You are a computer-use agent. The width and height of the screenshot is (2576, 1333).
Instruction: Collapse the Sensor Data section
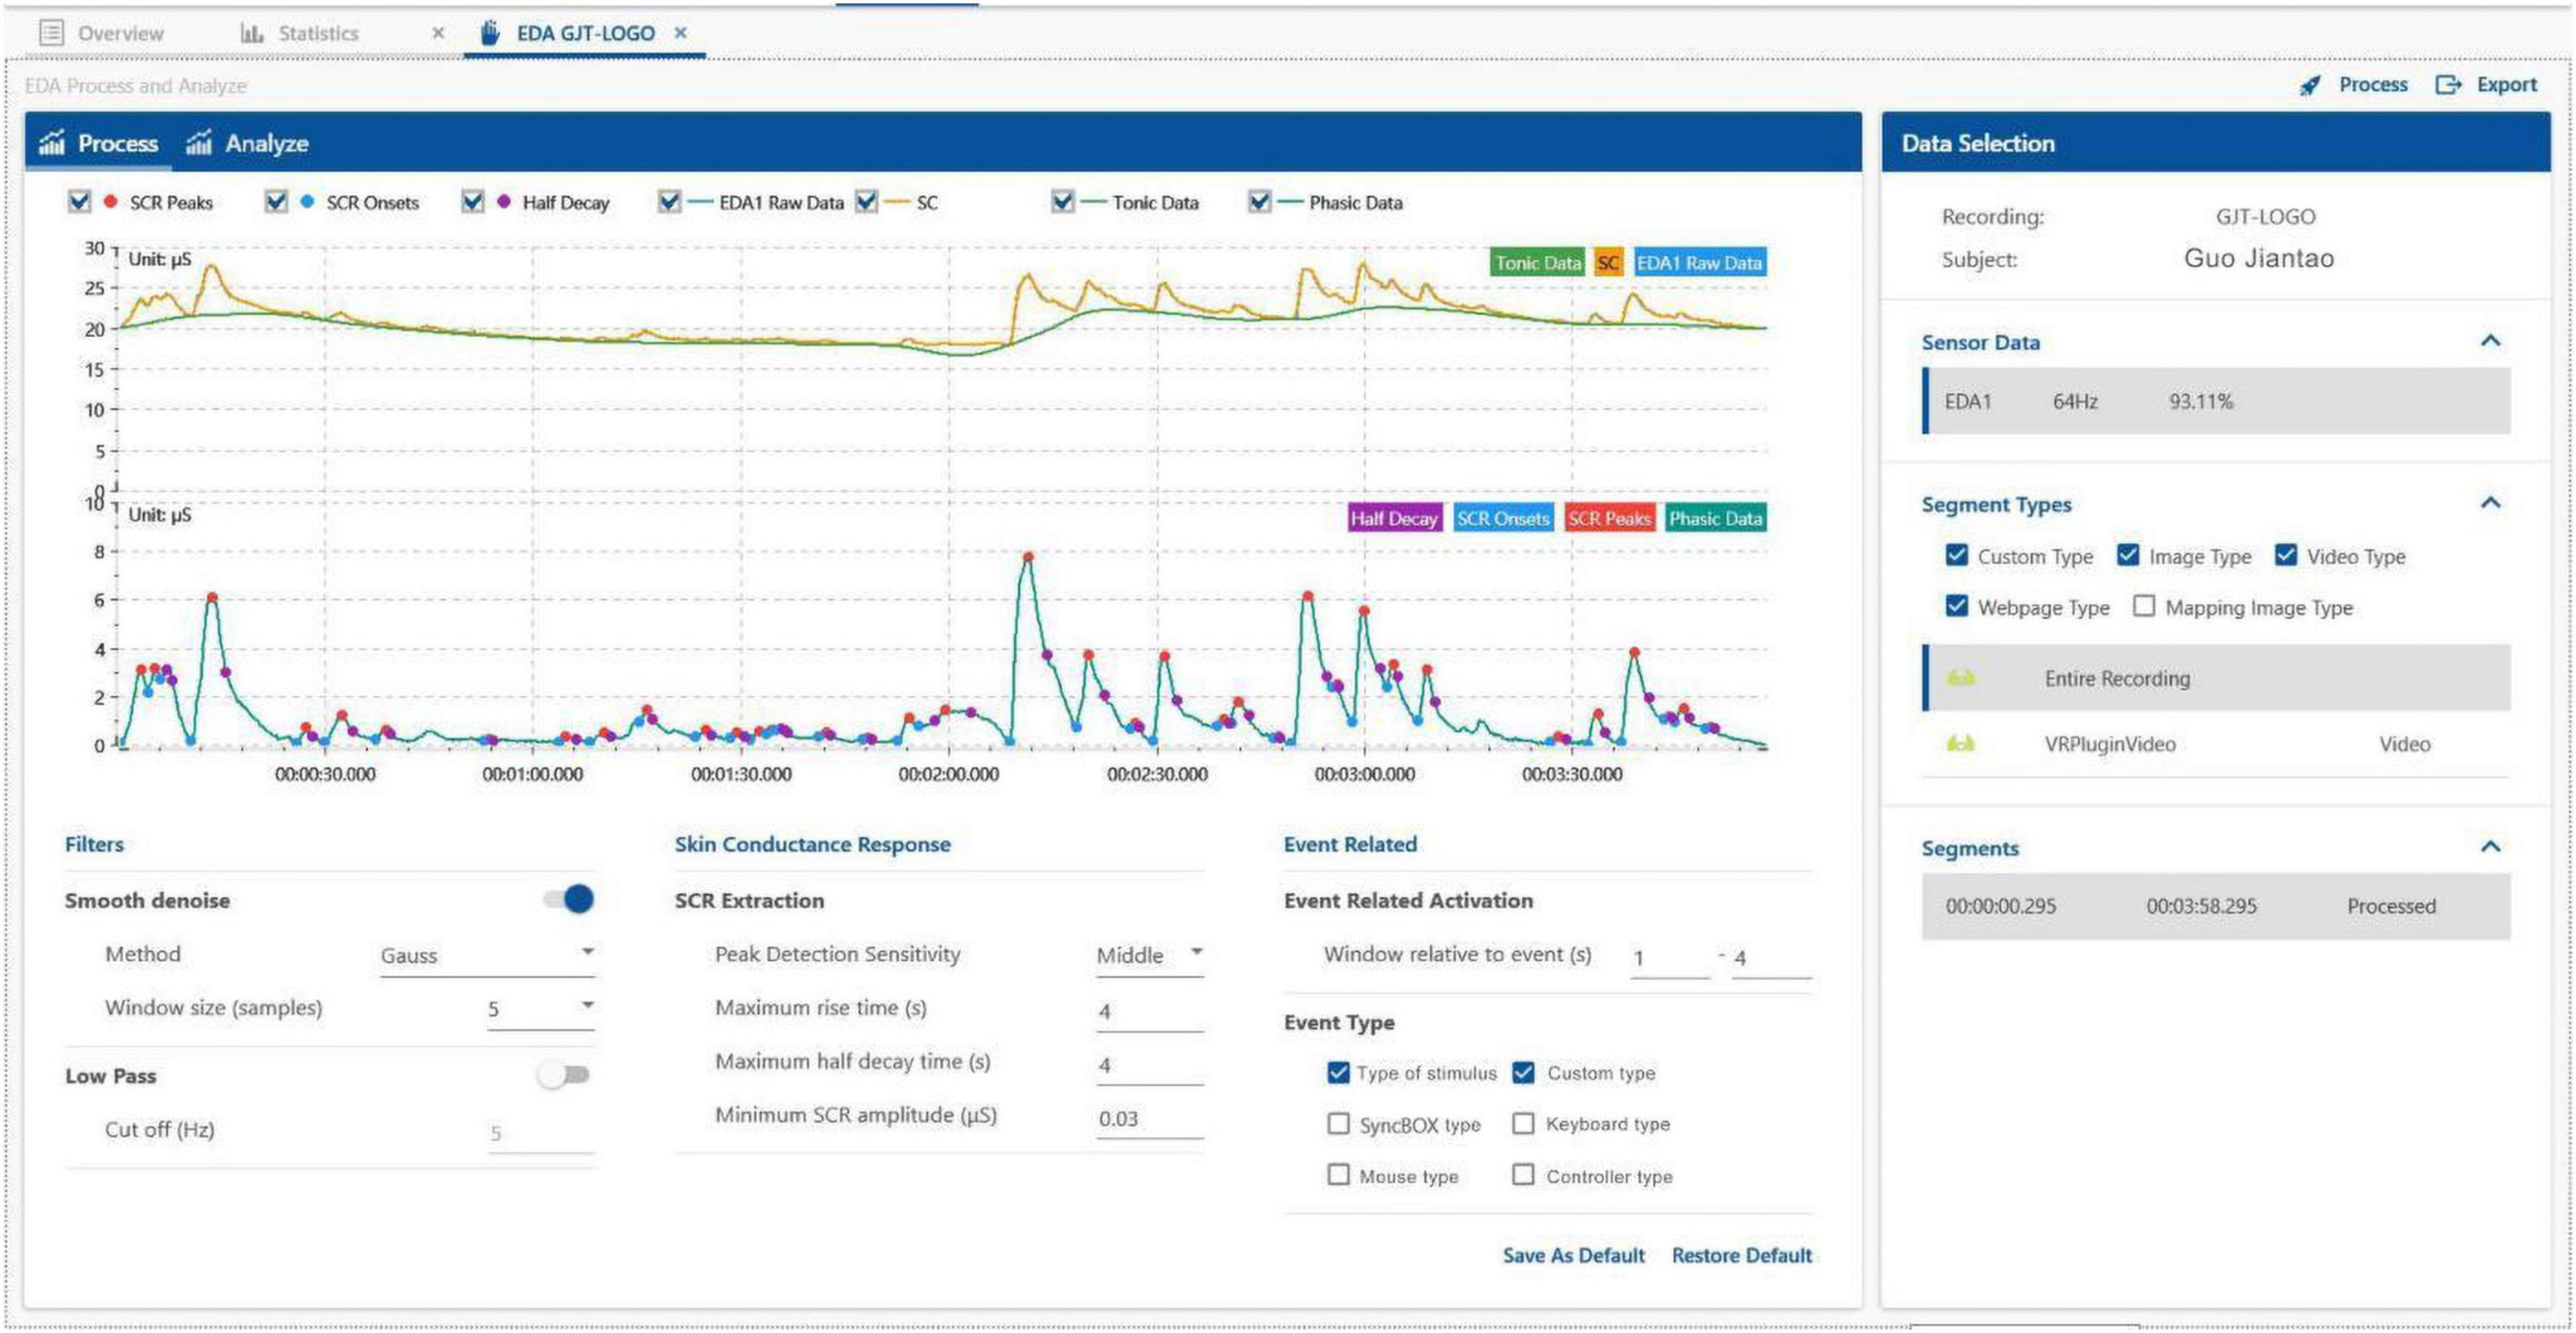pyautogui.click(x=2491, y=341)
